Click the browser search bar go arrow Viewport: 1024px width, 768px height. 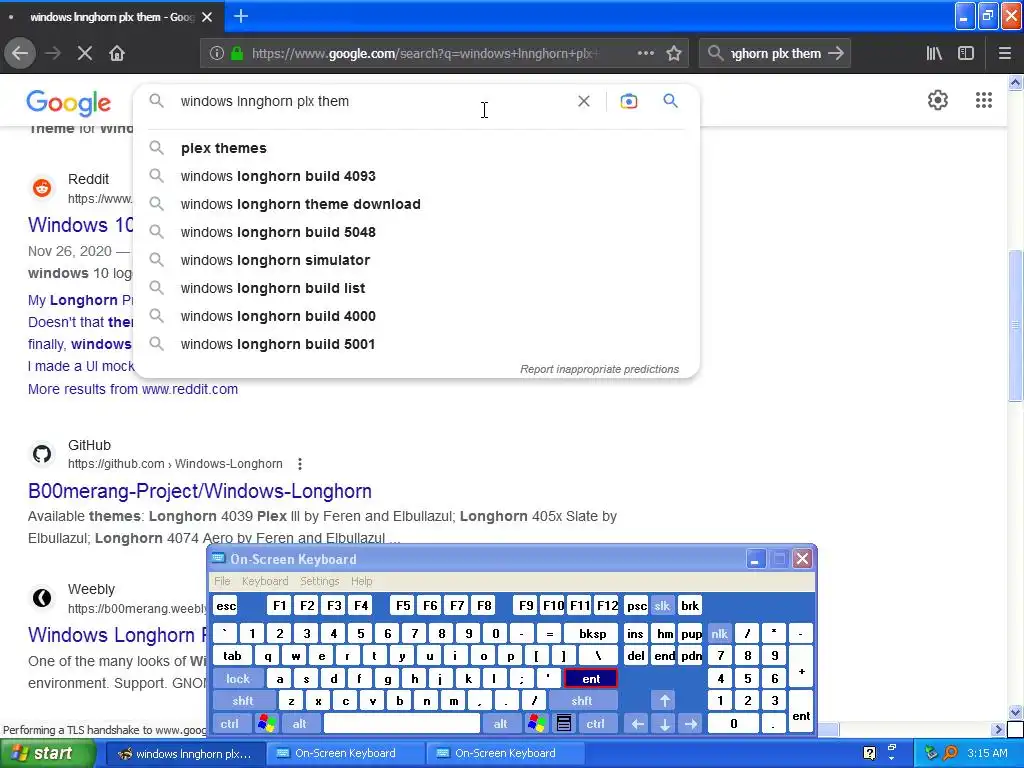click(836, 54)
